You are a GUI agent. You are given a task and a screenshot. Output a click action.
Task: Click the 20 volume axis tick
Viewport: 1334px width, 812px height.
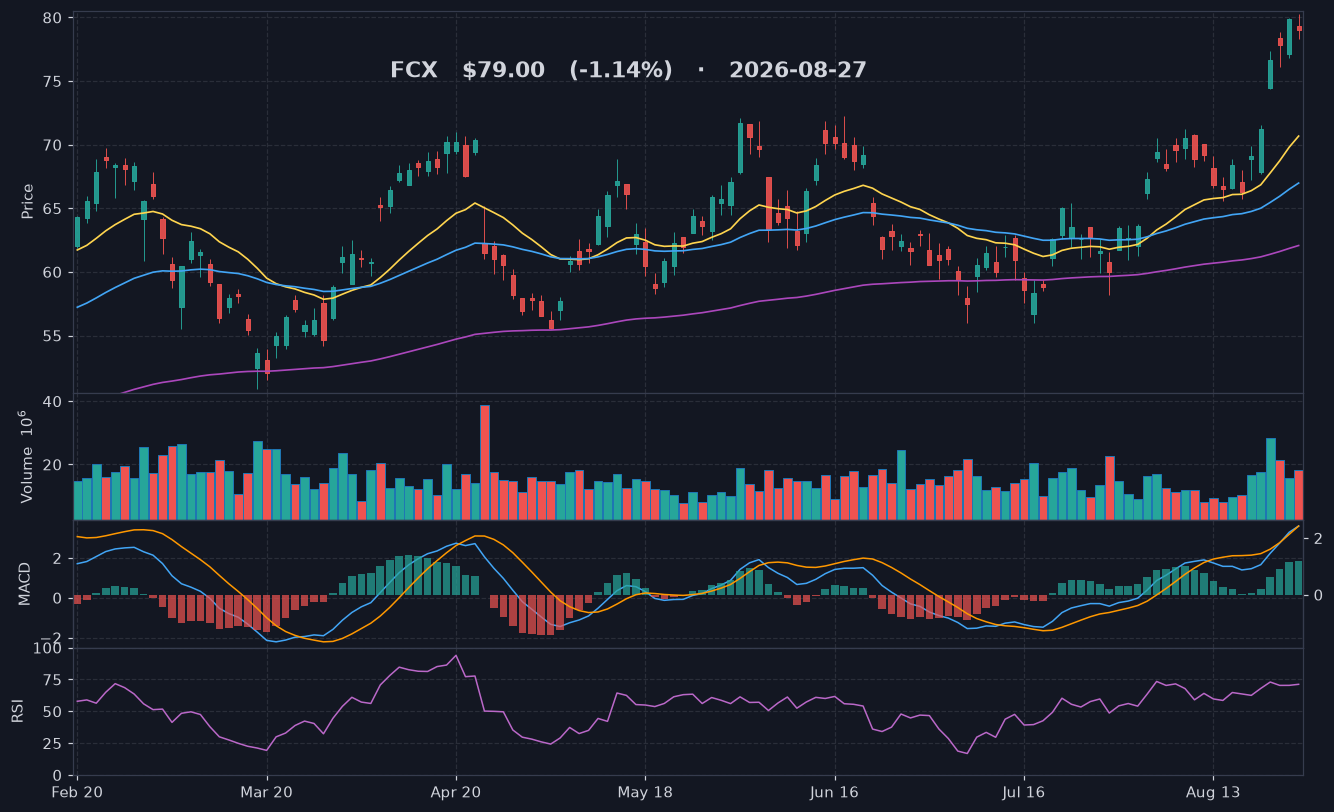(52, 465)
